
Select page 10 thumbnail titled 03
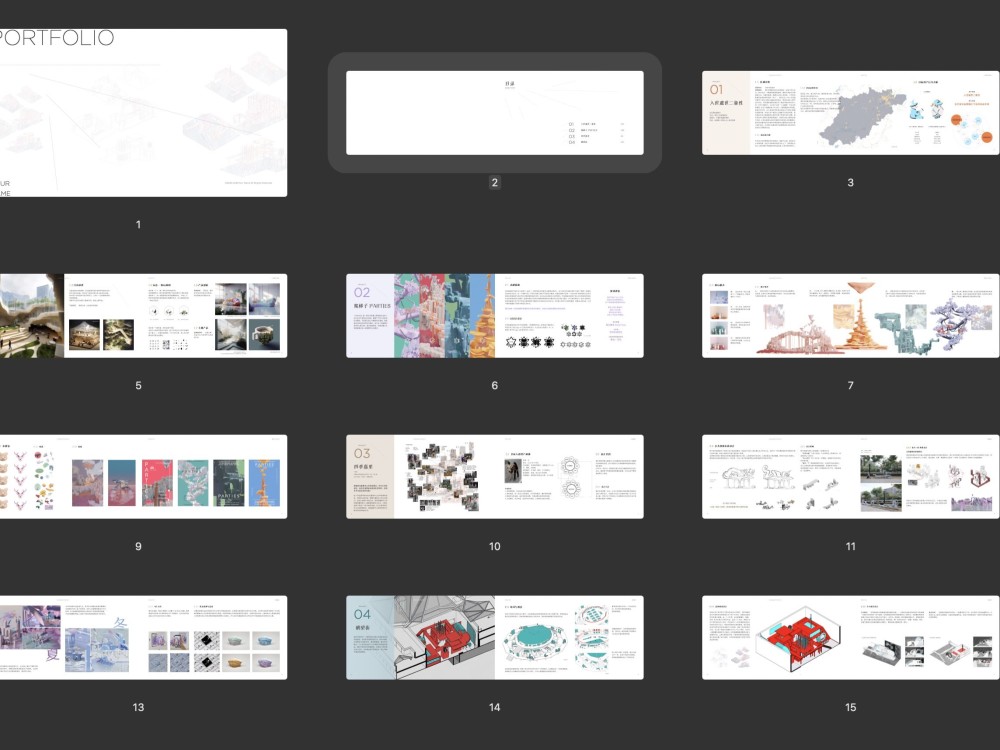click(495, 477)
